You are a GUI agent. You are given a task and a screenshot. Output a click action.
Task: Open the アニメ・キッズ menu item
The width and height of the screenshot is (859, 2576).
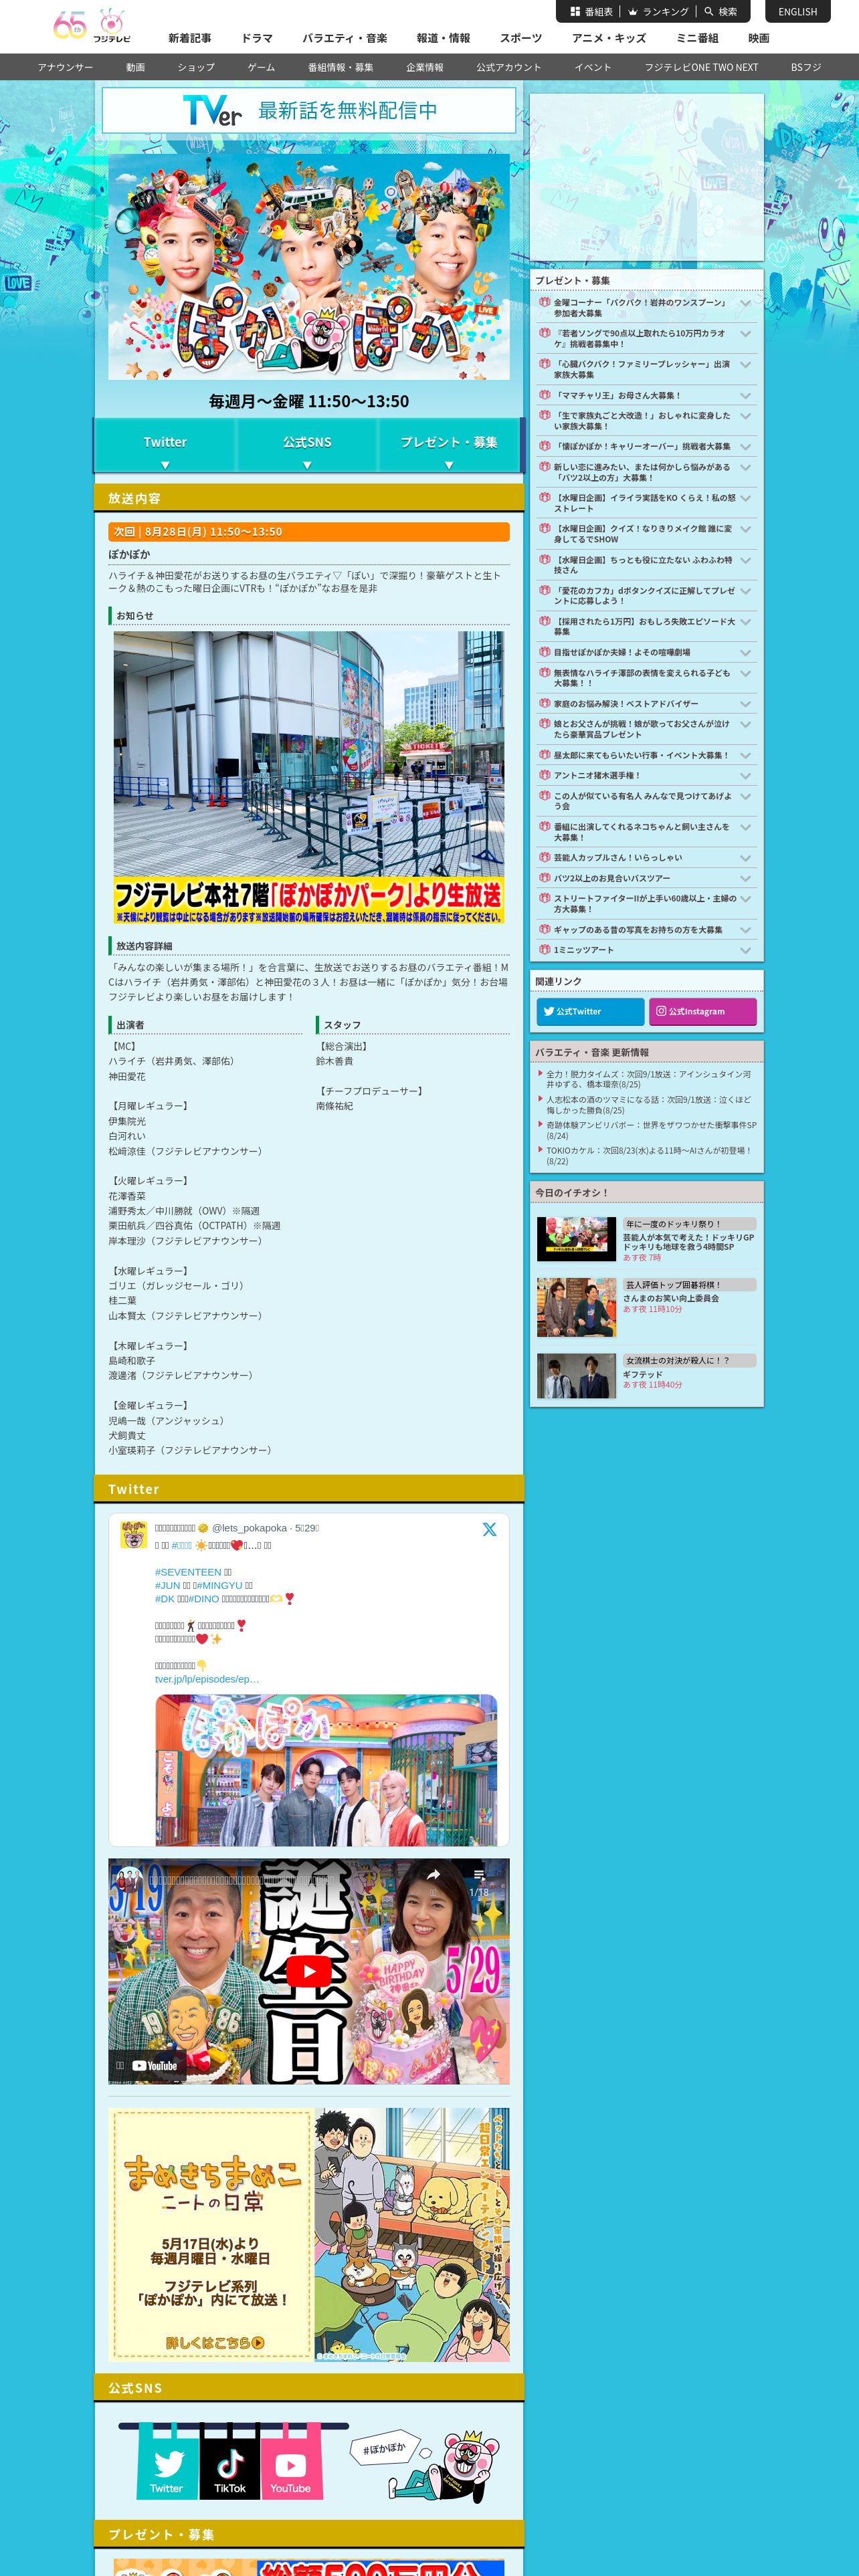(608, 38)
